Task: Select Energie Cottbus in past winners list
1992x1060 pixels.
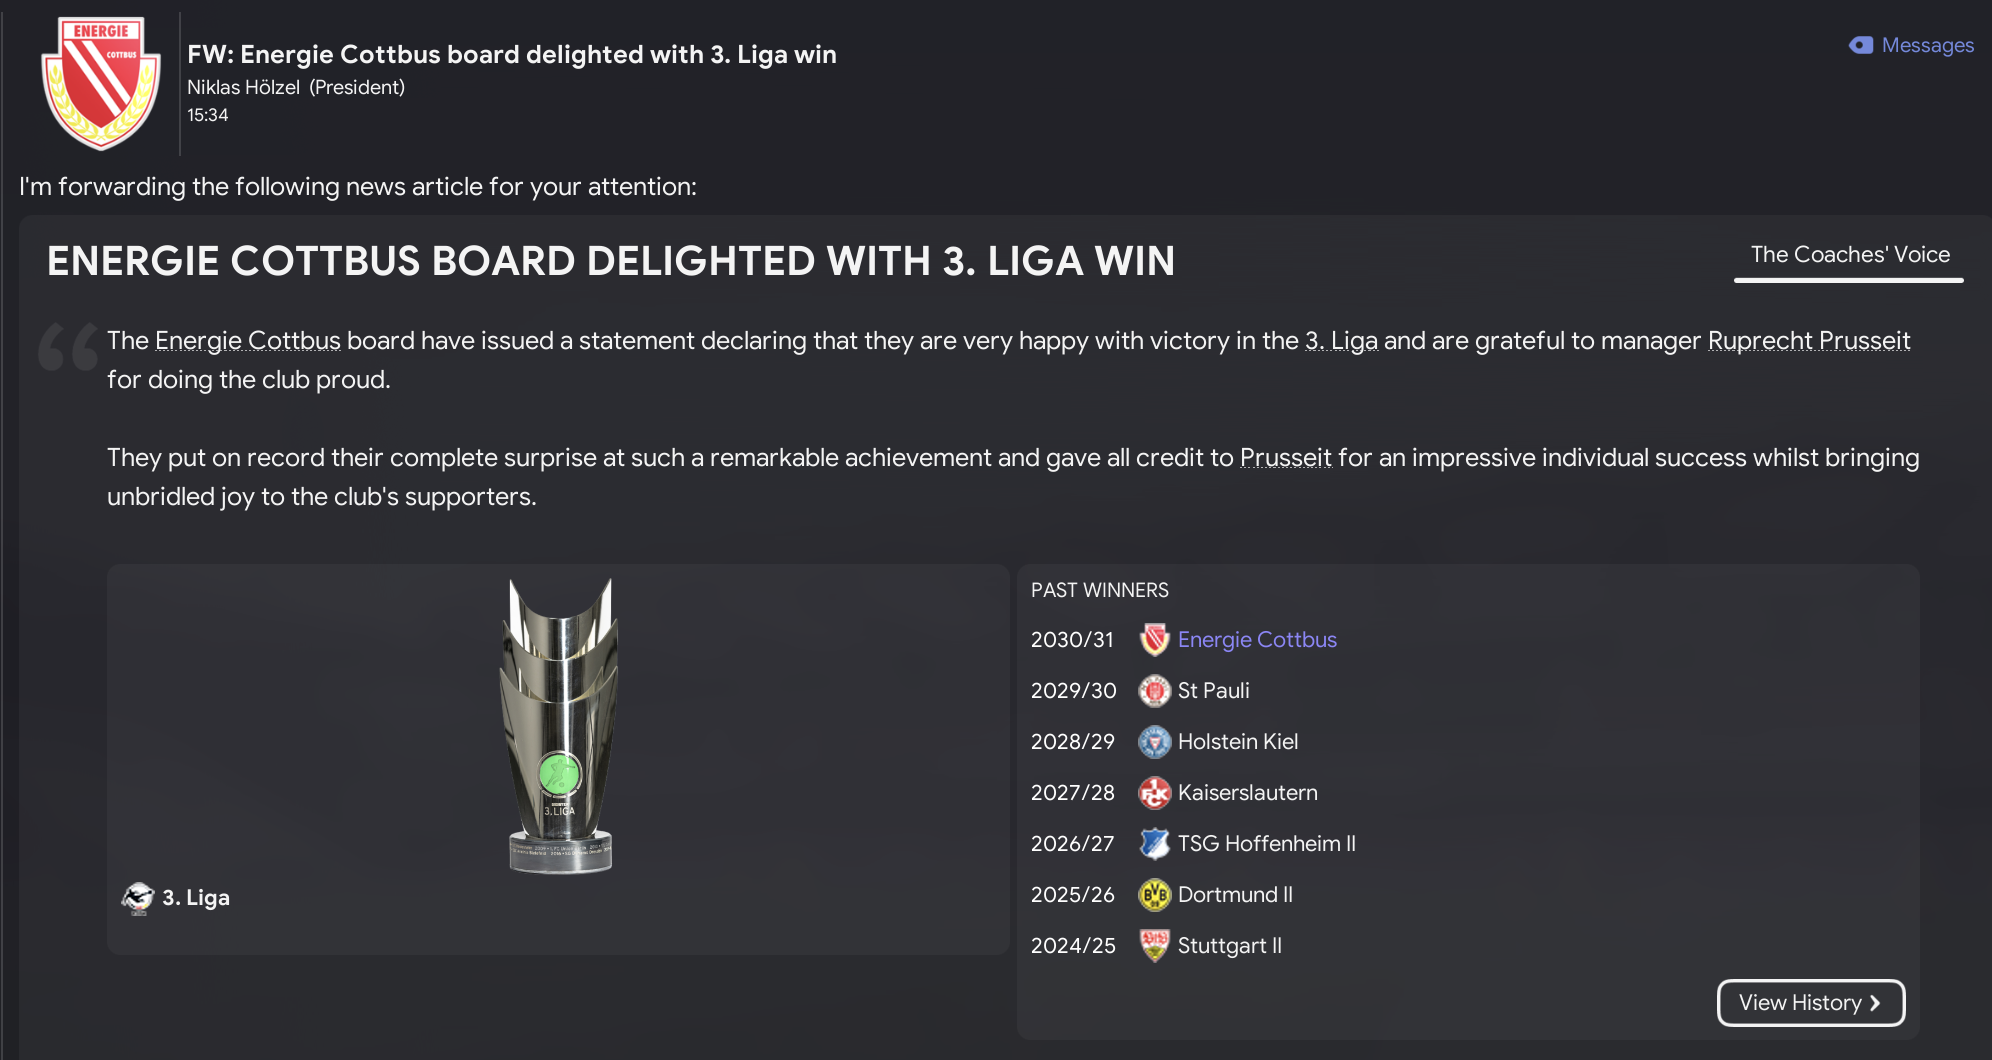Action: coord(1256,640)
